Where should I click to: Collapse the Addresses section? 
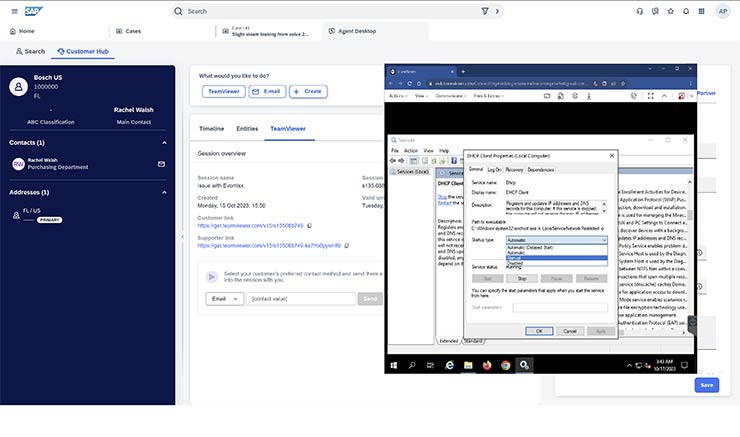163,192
